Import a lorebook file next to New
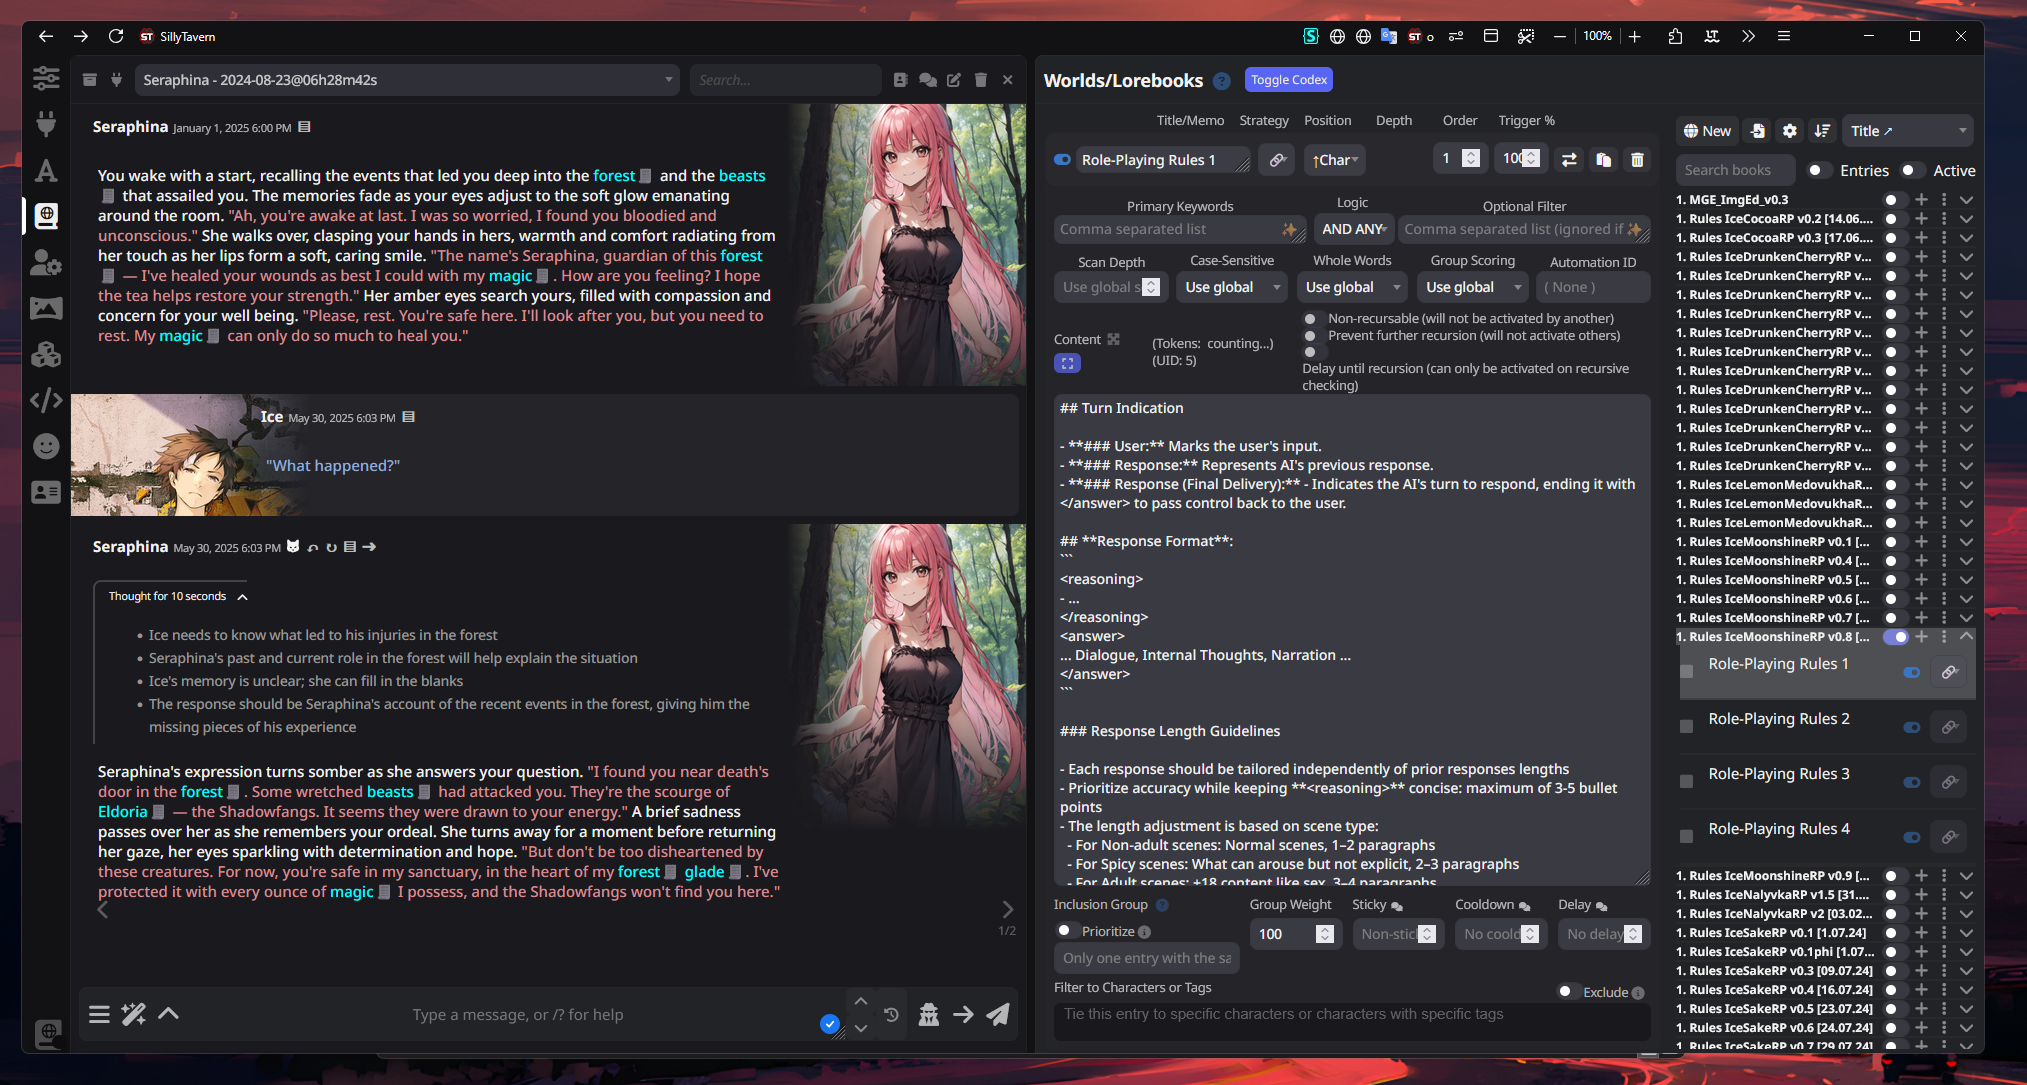Screen dimensions: 2027x1085 point(1758,131)
